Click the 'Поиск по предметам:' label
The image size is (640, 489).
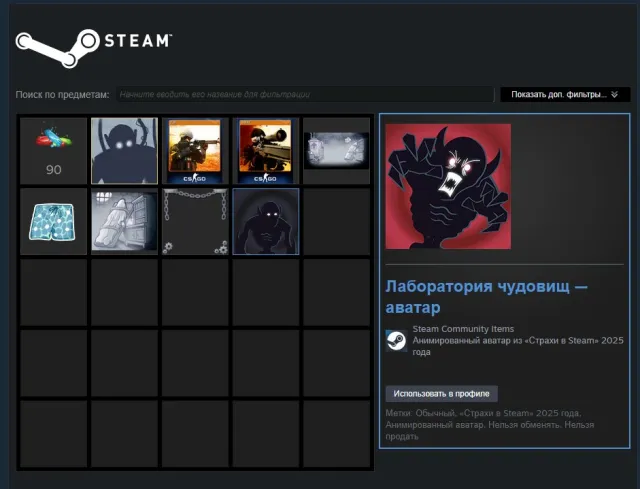coord(62,95)
